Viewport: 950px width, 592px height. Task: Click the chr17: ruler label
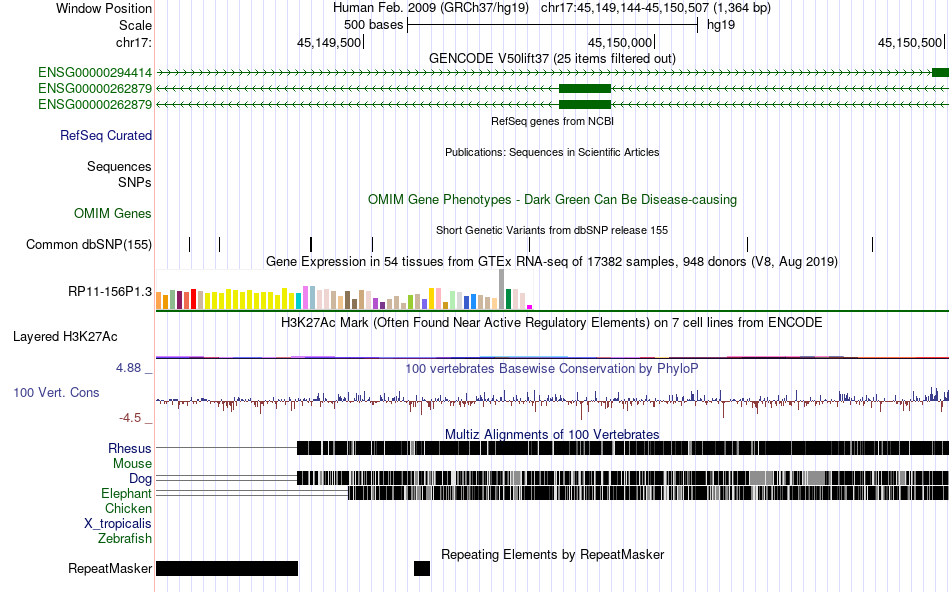[x=133, y=42]
